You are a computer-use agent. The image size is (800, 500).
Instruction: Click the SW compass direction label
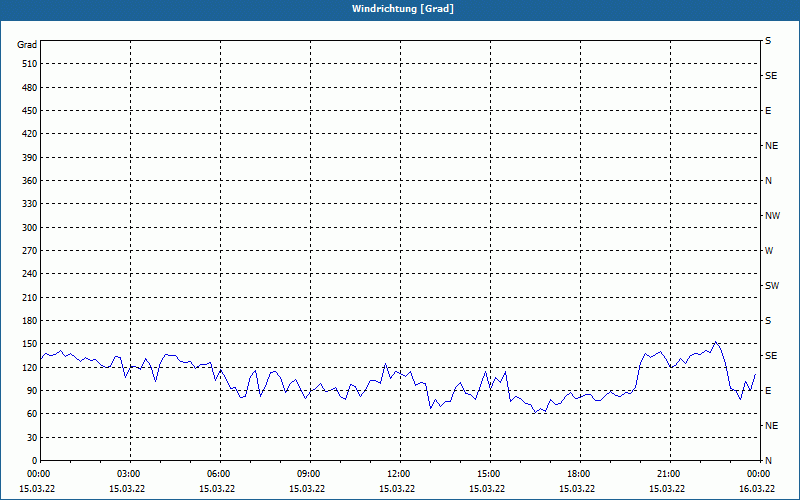click(771, 286)
